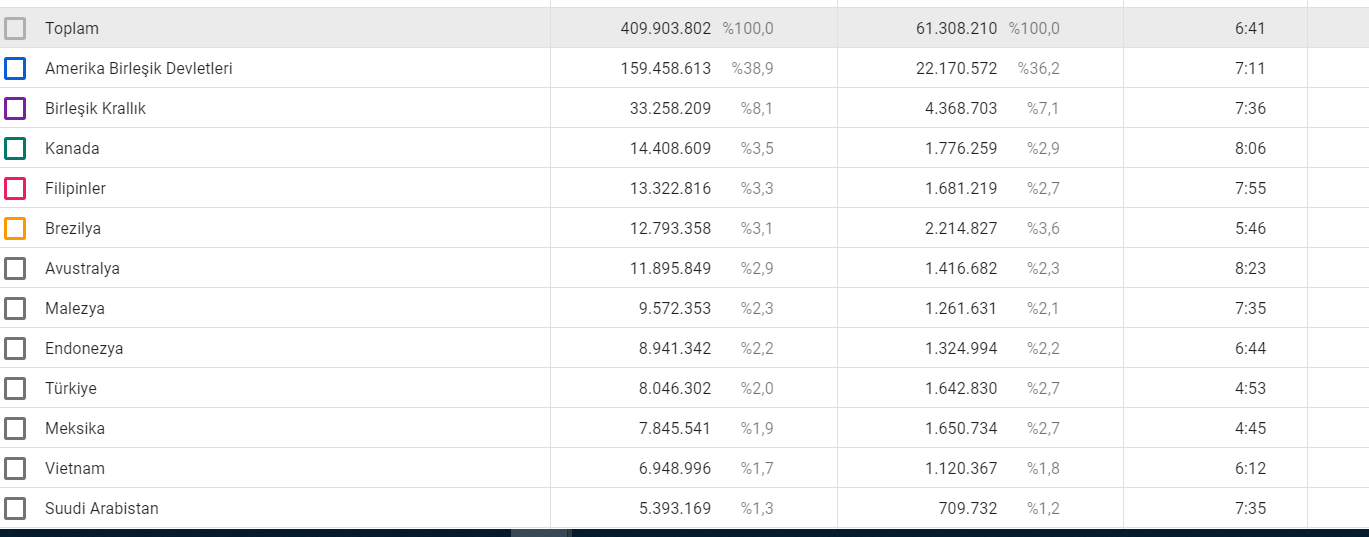This screenshot has width=1369, height=537.
Task: Click the Toplam views total 409.903.802
Action: 666,29
